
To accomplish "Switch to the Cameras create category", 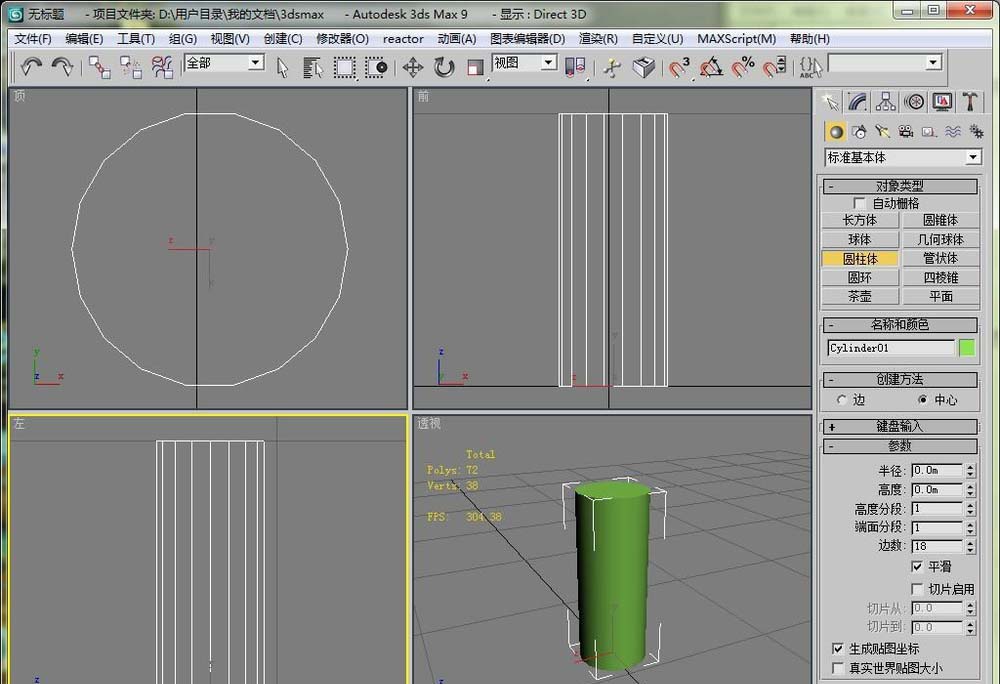I will coord(905,131).
